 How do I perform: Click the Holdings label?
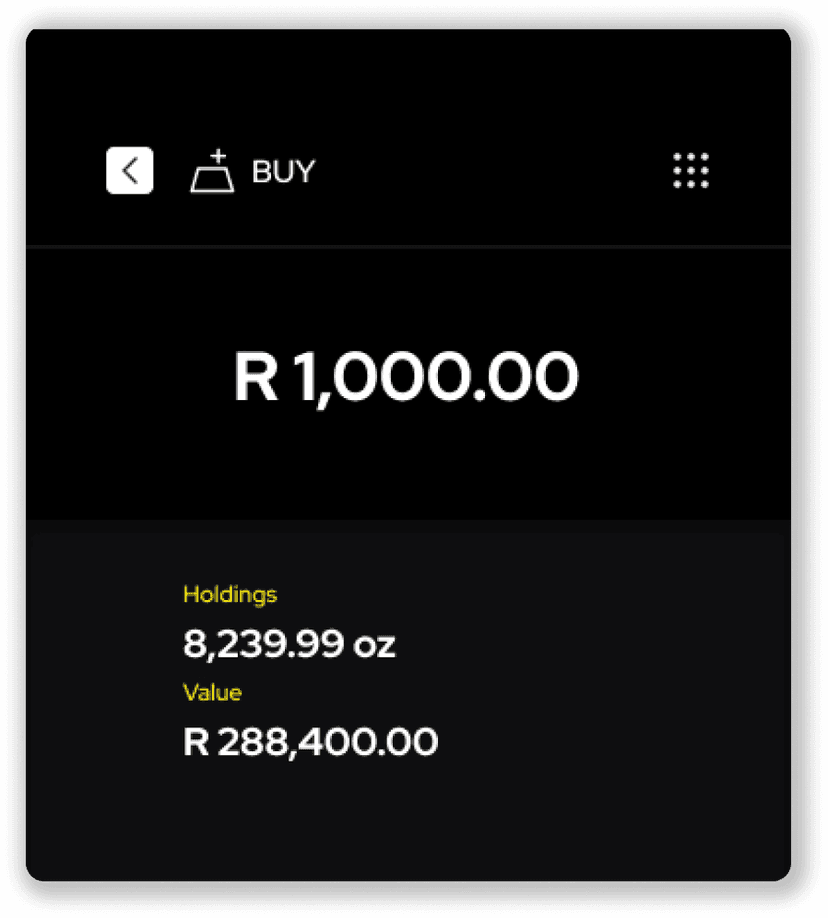click(x=230, y=595)
